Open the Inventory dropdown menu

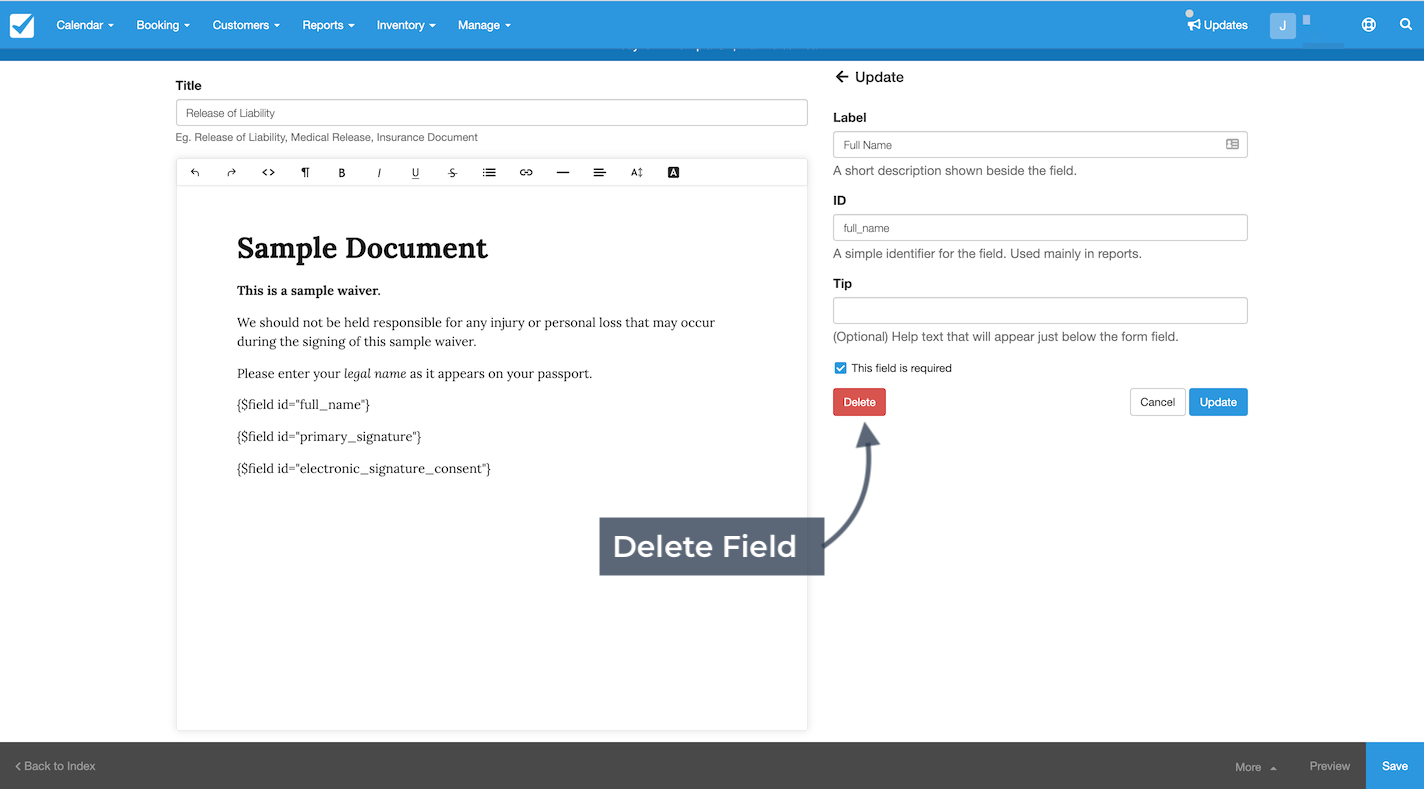click(x=406, y=25)
